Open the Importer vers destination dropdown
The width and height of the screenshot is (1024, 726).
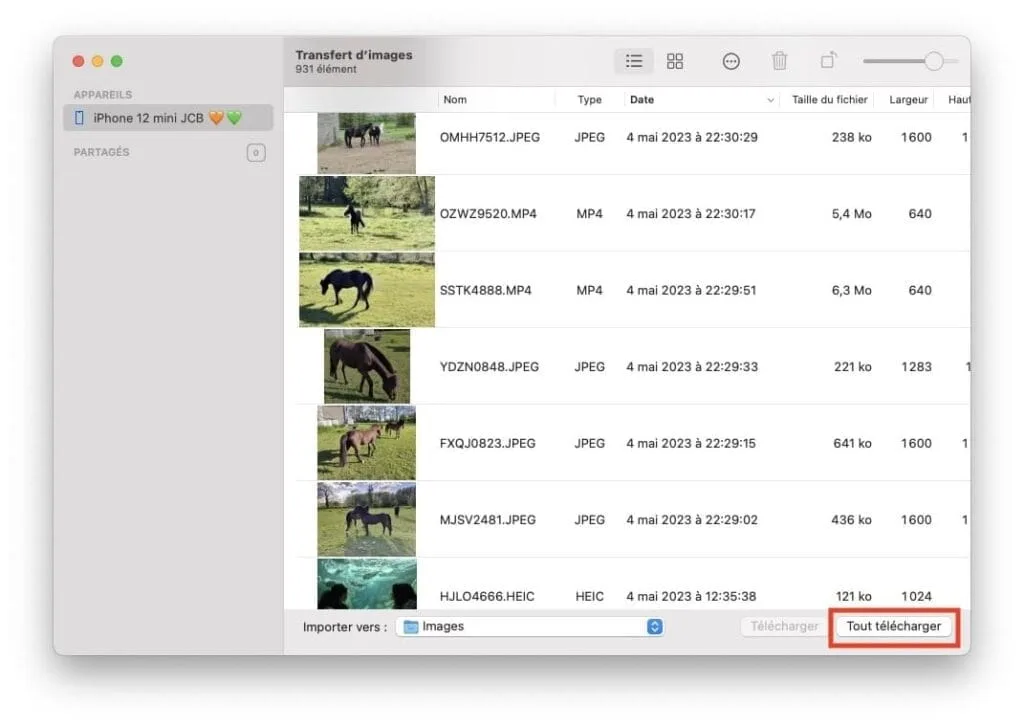tap(655, 627)
